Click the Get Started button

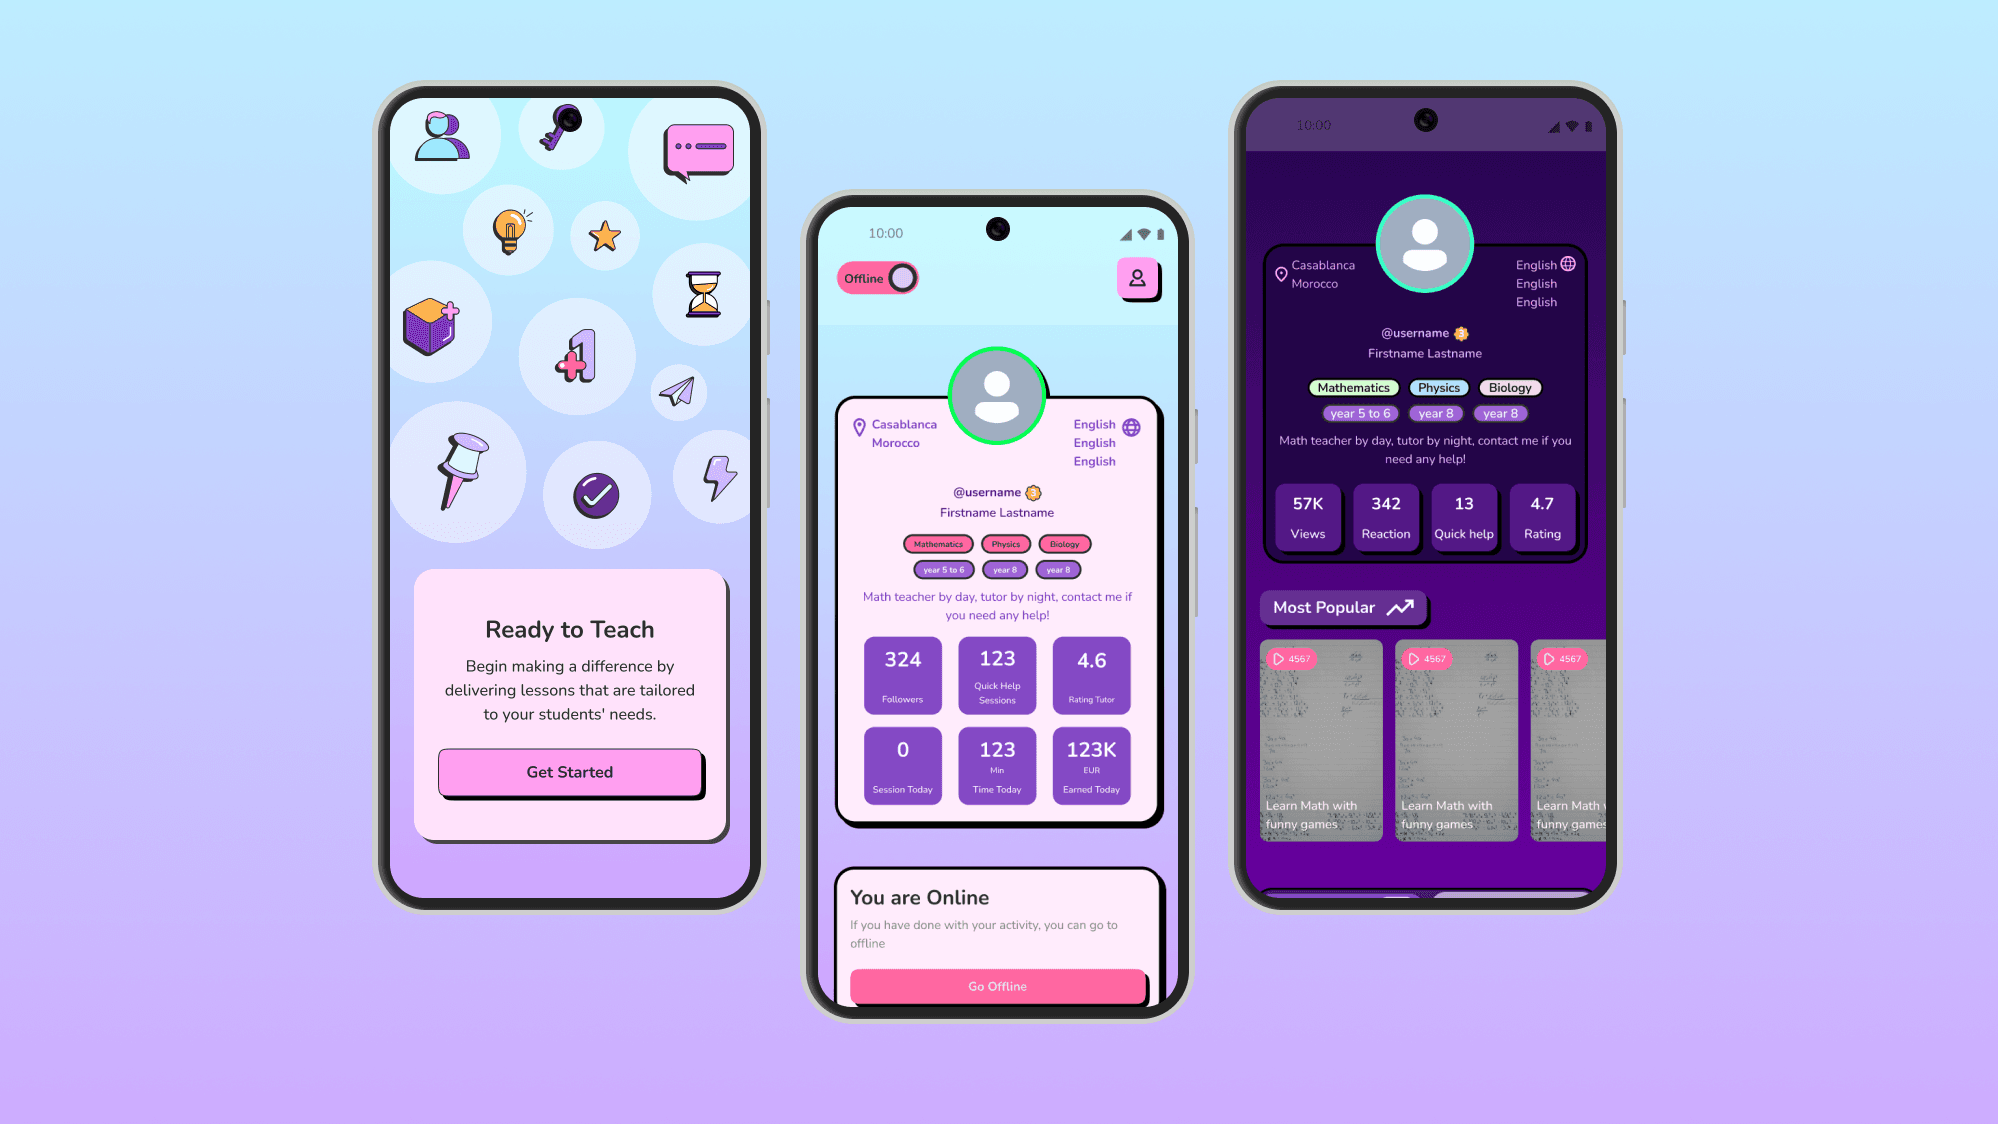coord(569,771)
